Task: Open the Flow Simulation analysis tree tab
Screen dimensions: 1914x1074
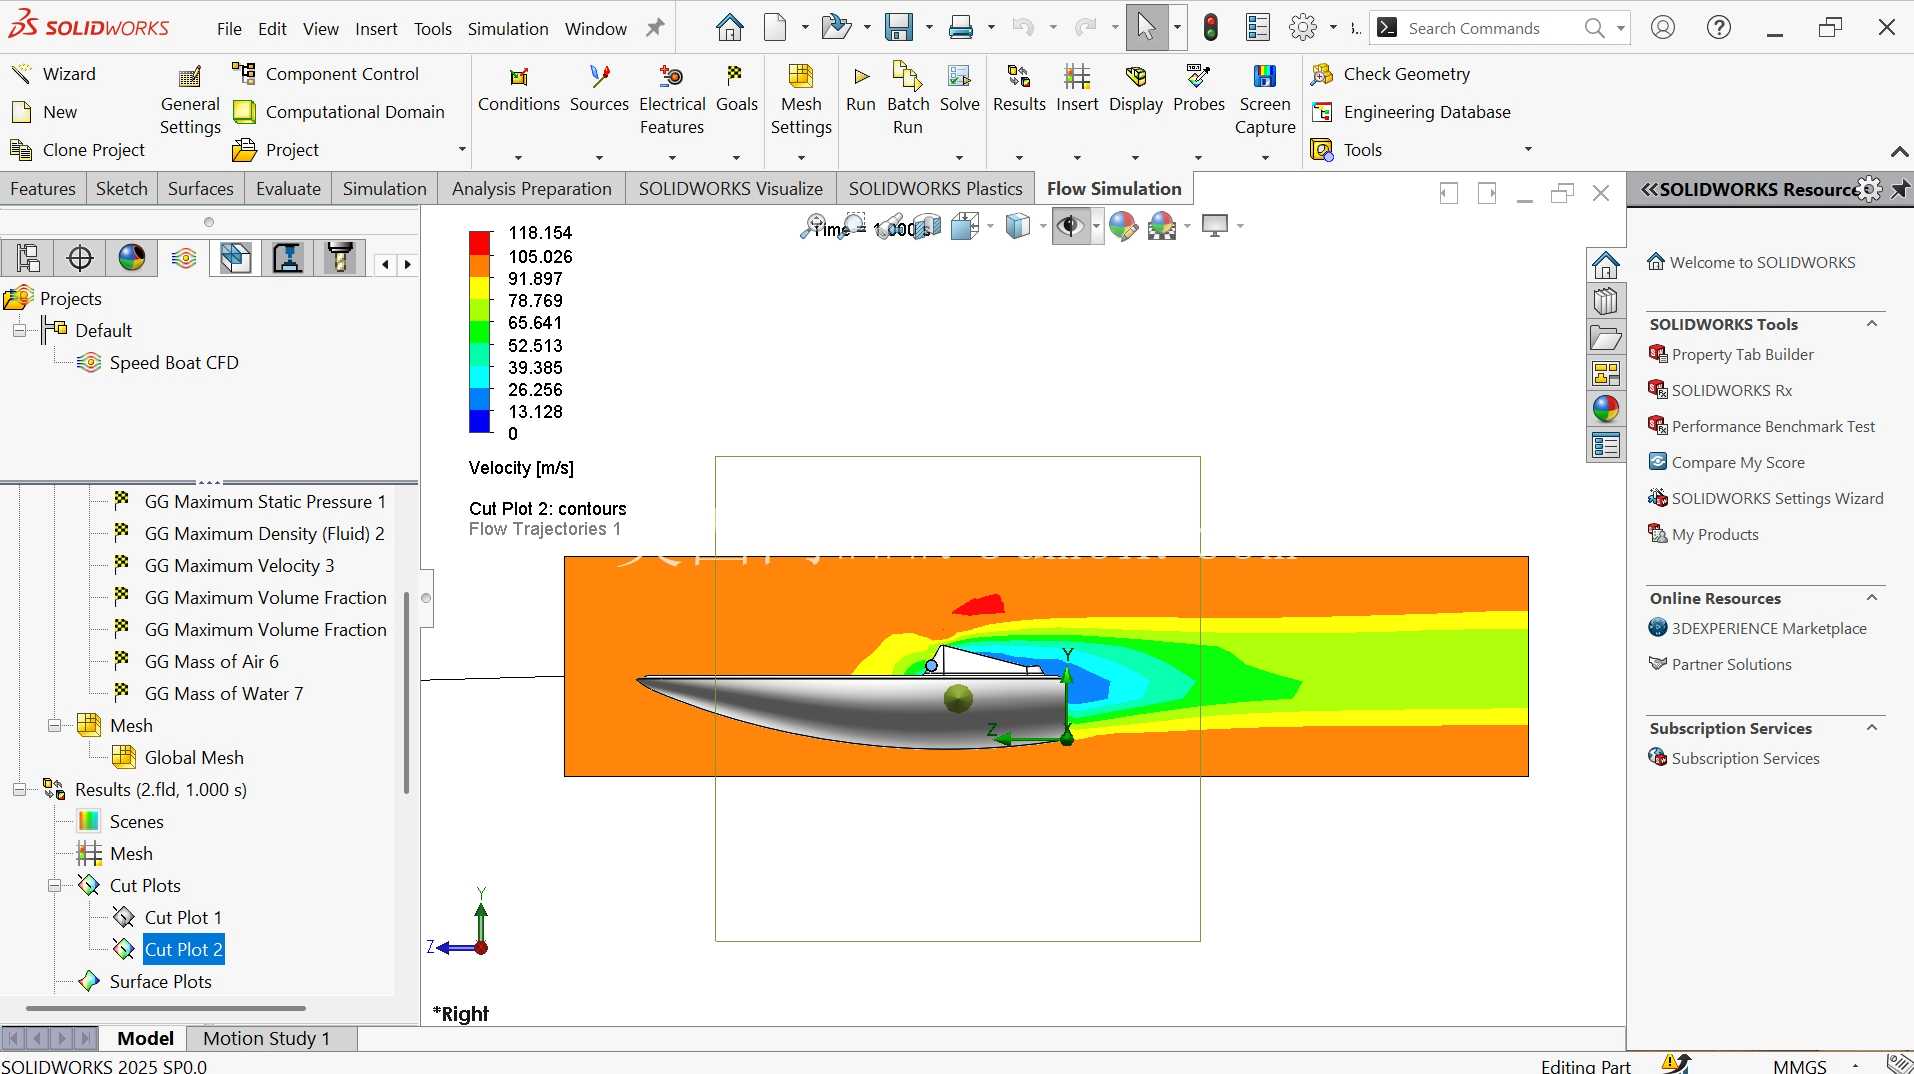Action: [184, 258]
